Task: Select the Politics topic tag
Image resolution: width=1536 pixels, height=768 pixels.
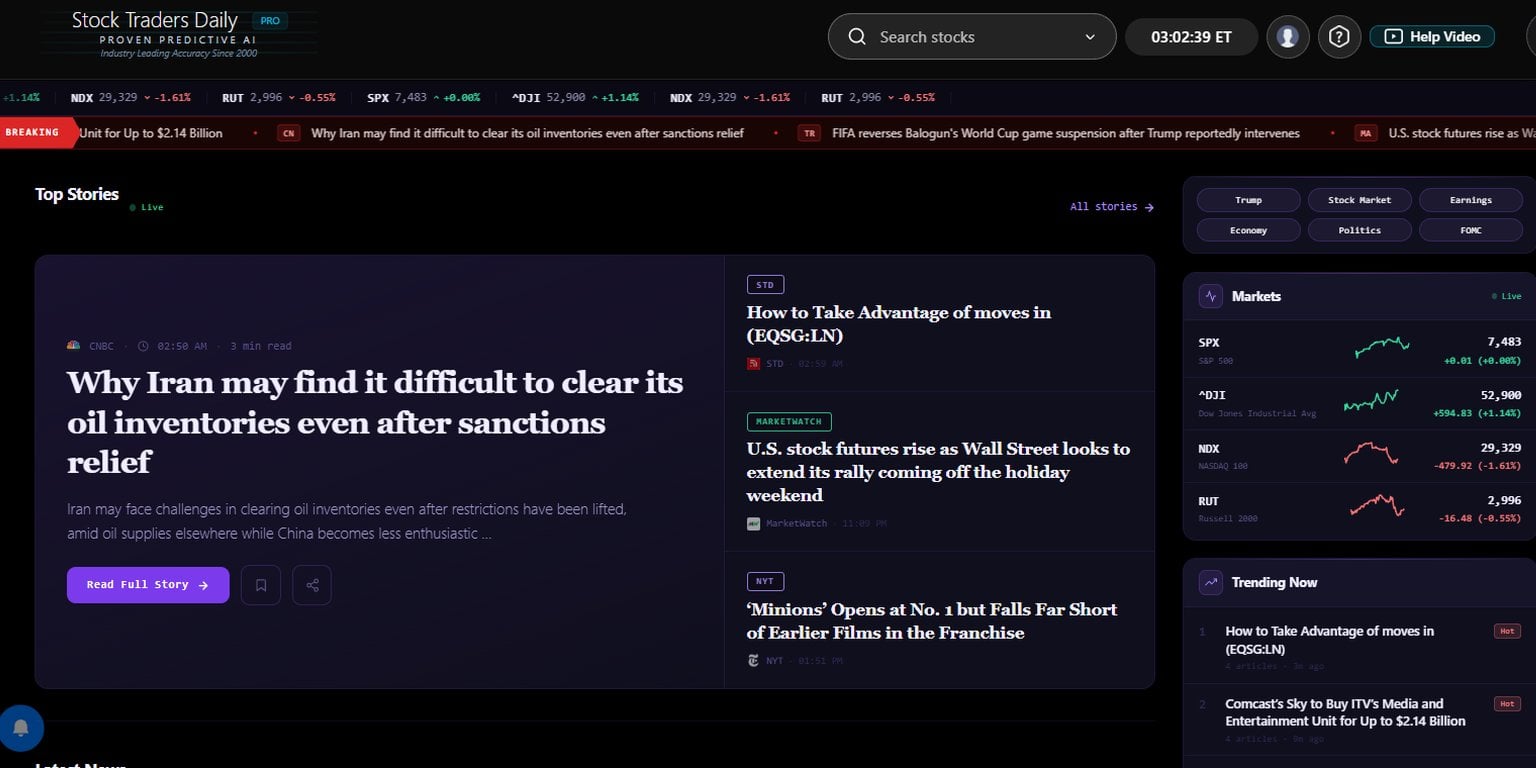Action: click(x=1359, y=230)
